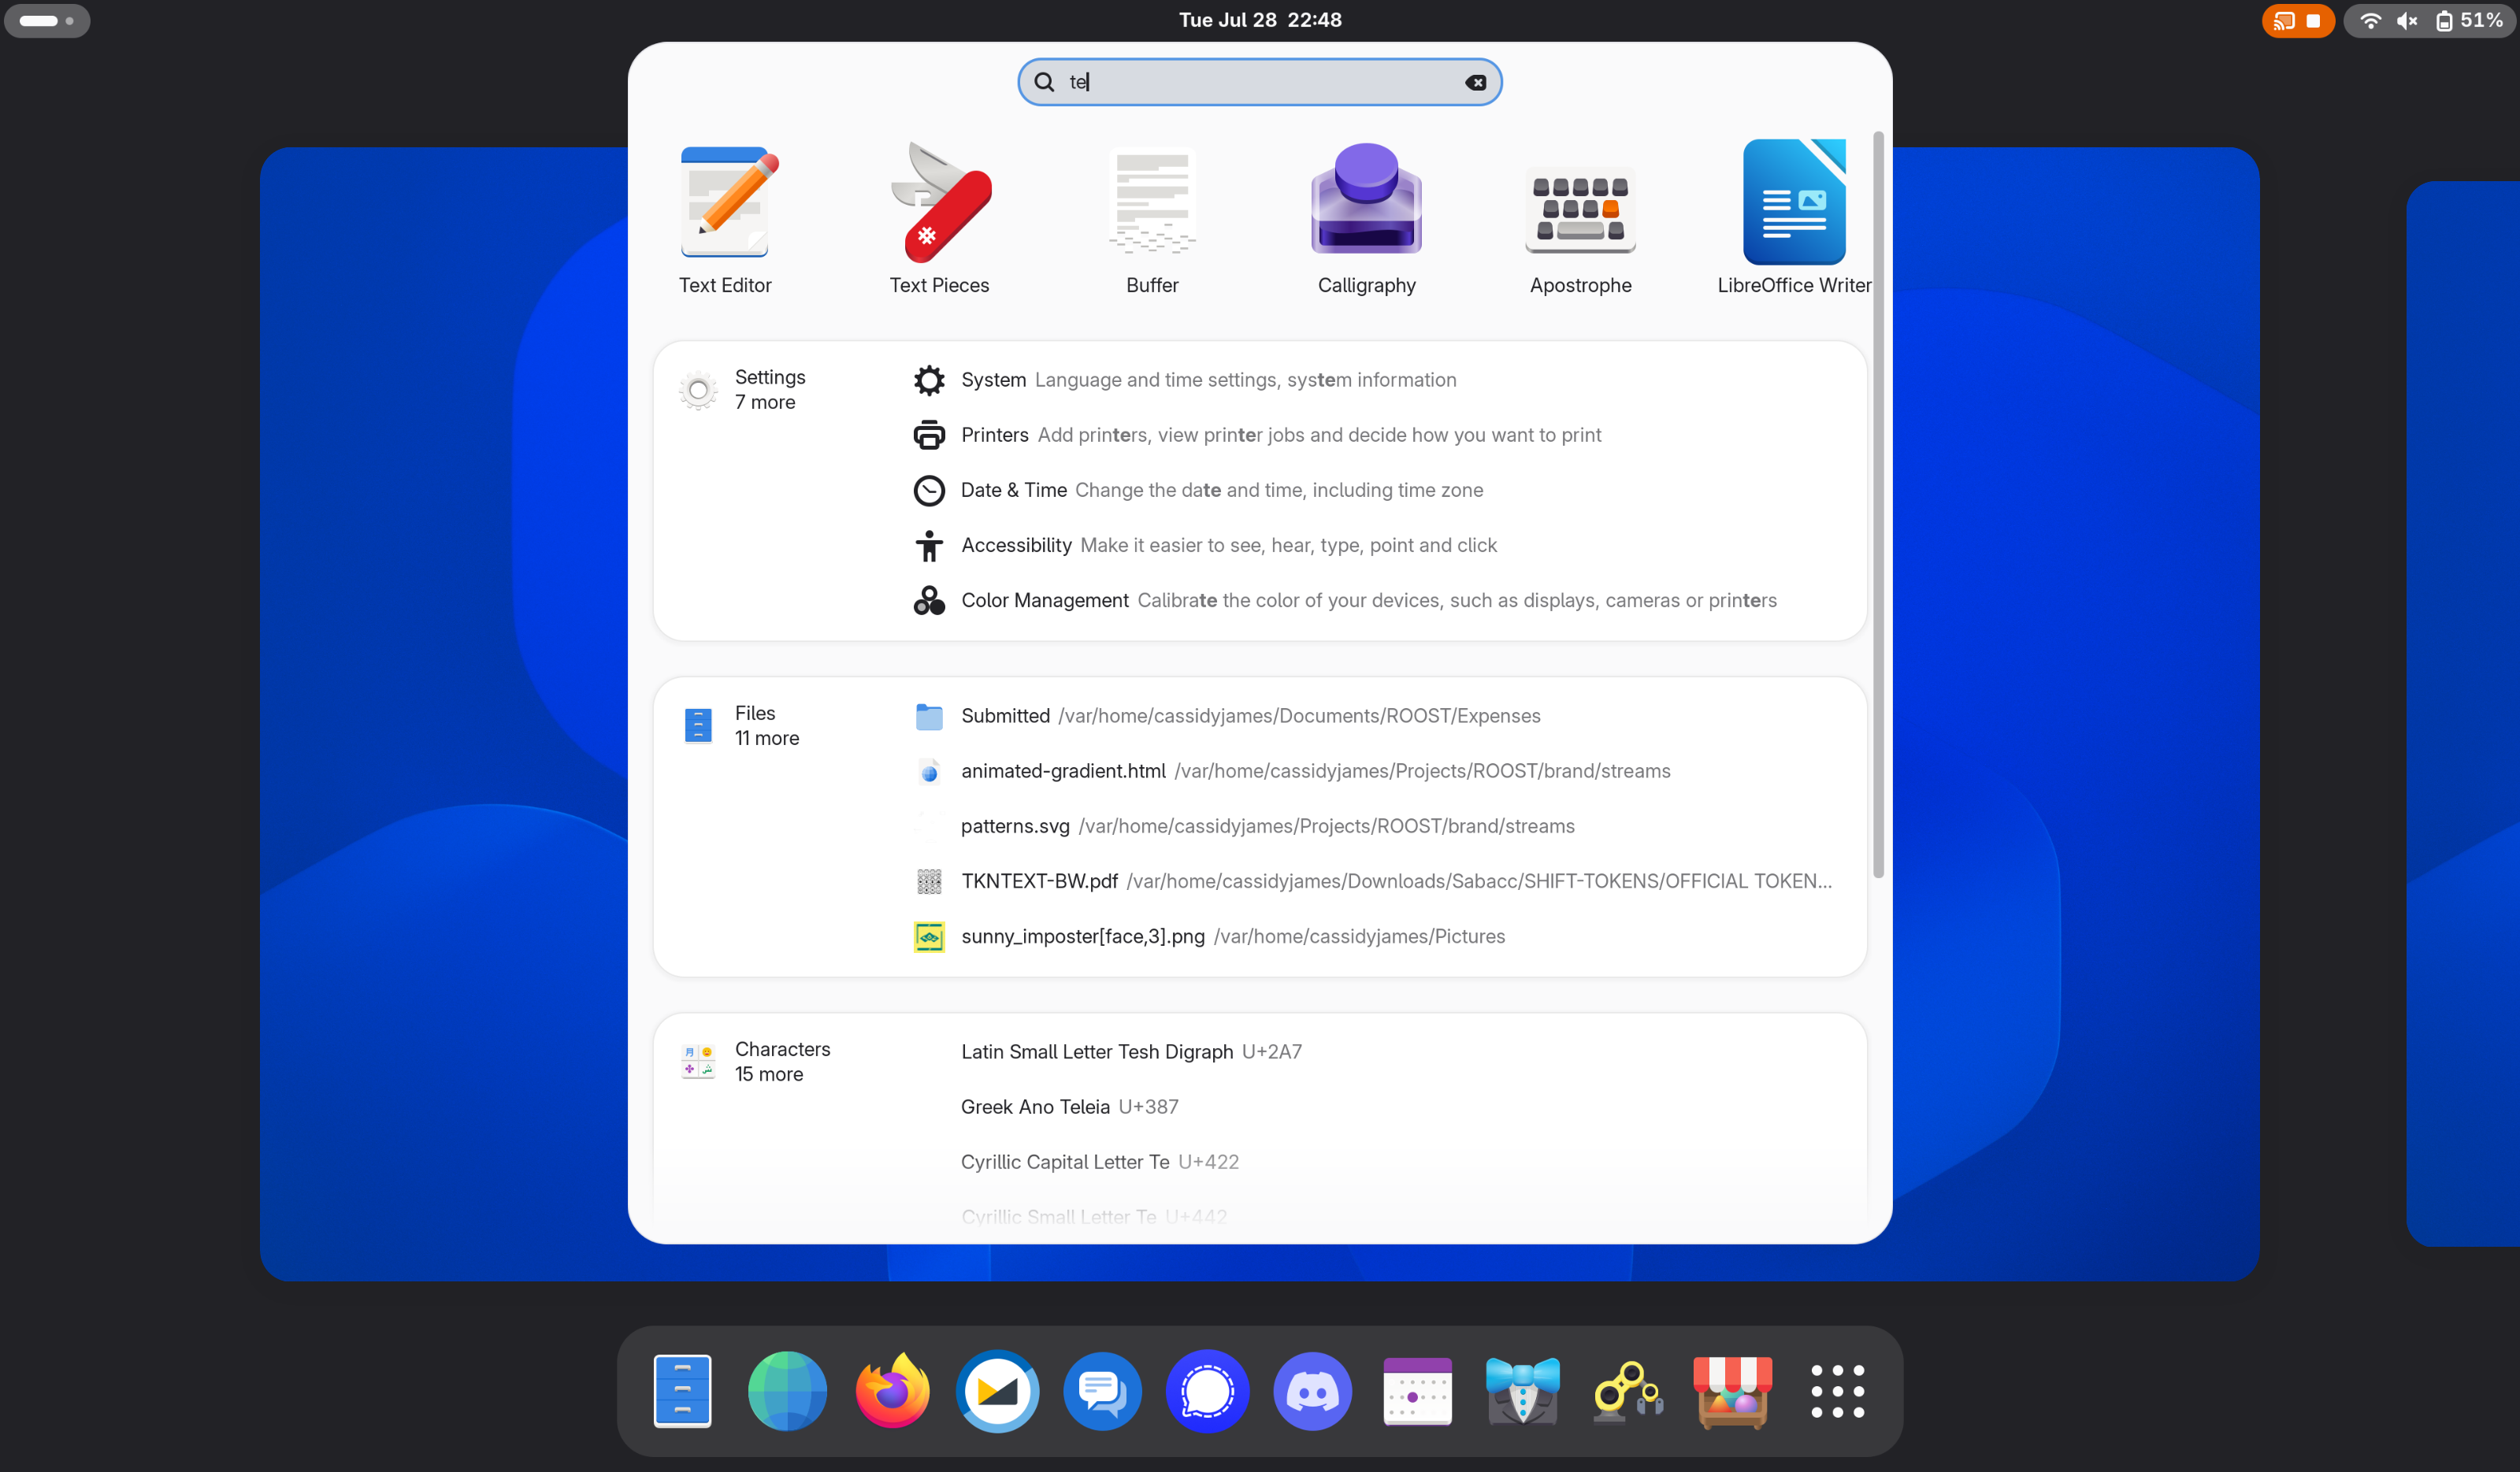The image size is (2520, 1472).
Task: Open the clock showing Tue Jul 28 22:48
Action: 1260,20
